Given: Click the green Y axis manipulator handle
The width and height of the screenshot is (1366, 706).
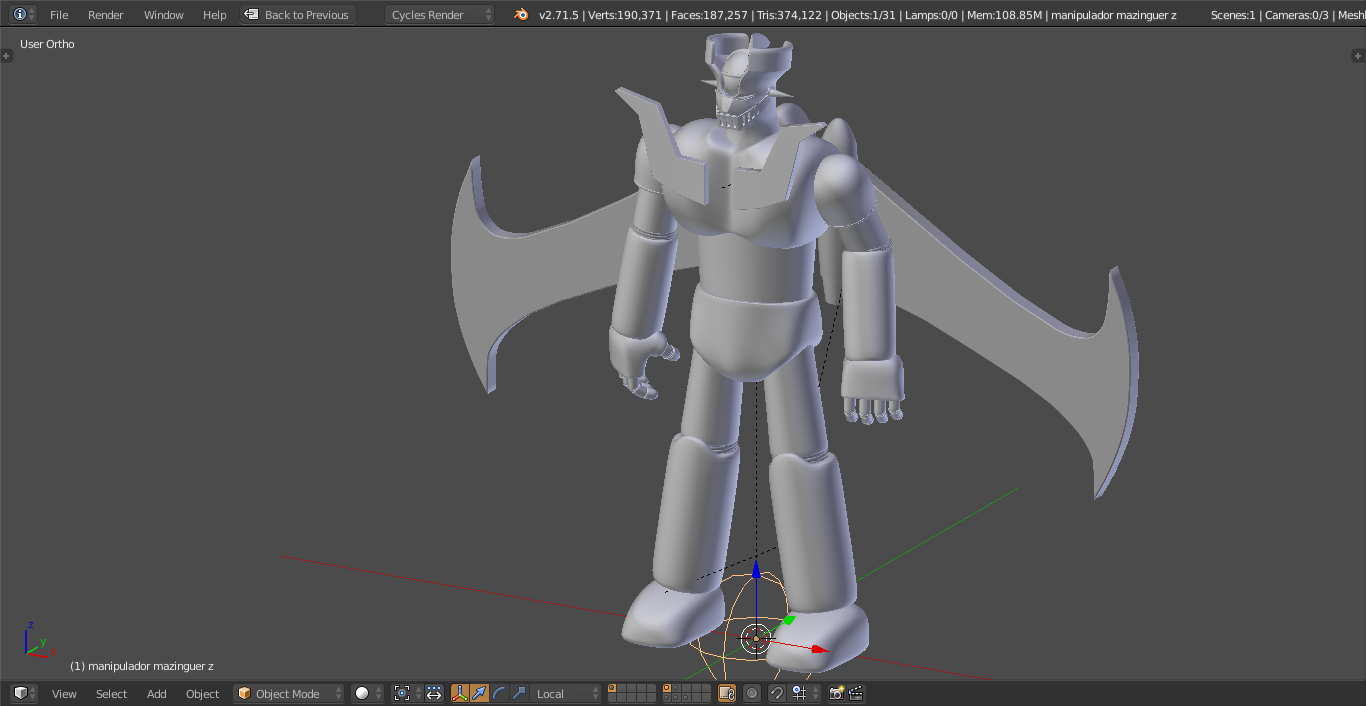Looking at the screenshot, I should (789, 620).
